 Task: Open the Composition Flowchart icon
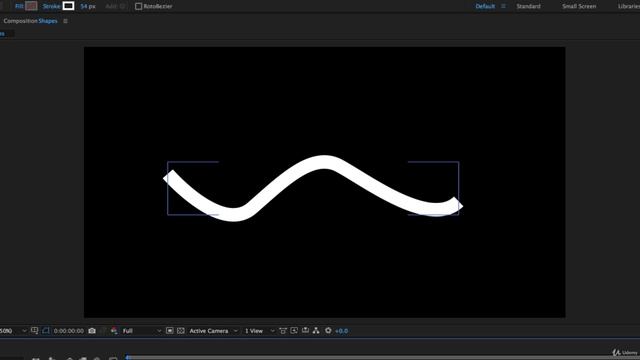tap(316, 331)
